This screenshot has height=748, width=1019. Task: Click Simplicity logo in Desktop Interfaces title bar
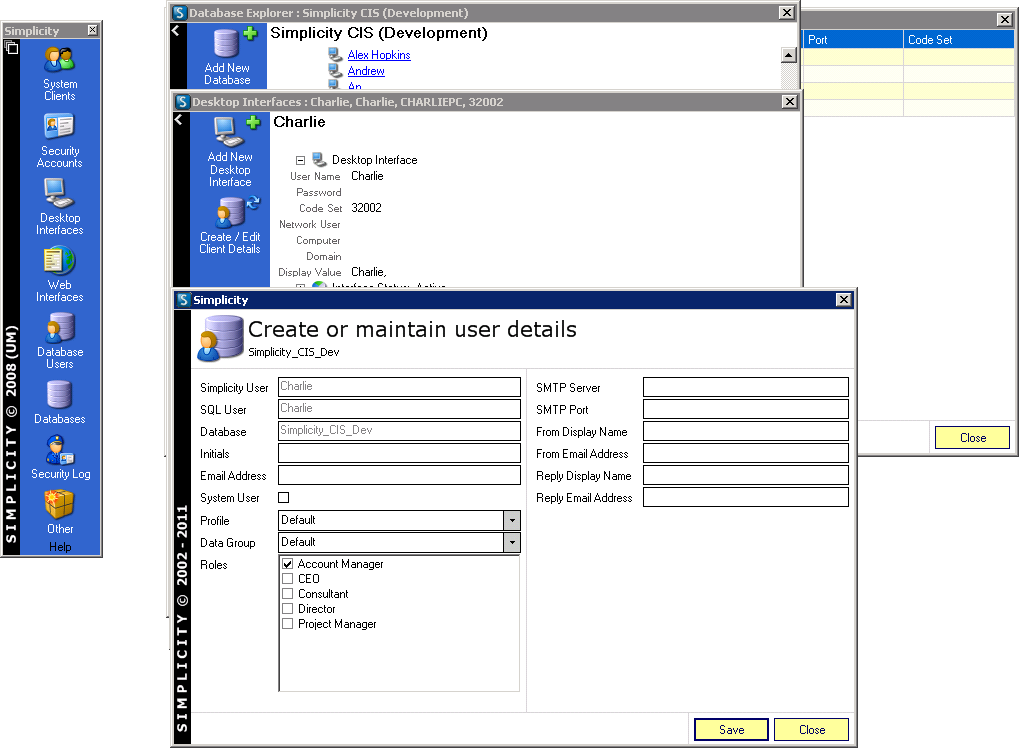[x=183, y=101]
